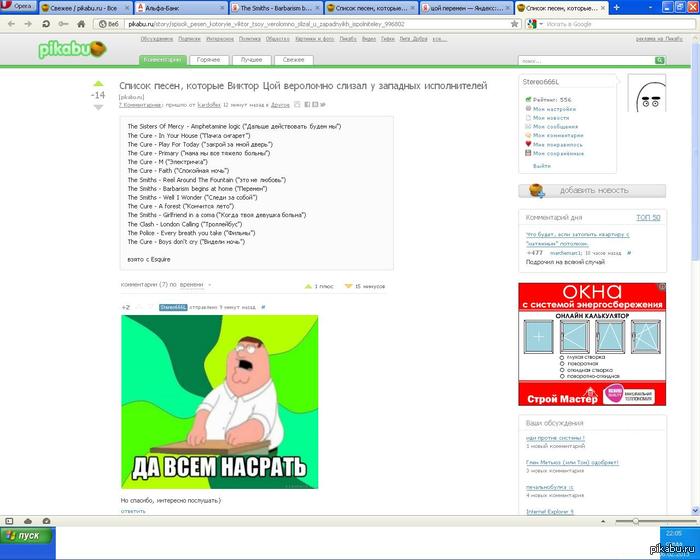Open the 'Горячее' site tab
700x560 pixels.
(x=208, y=60)
